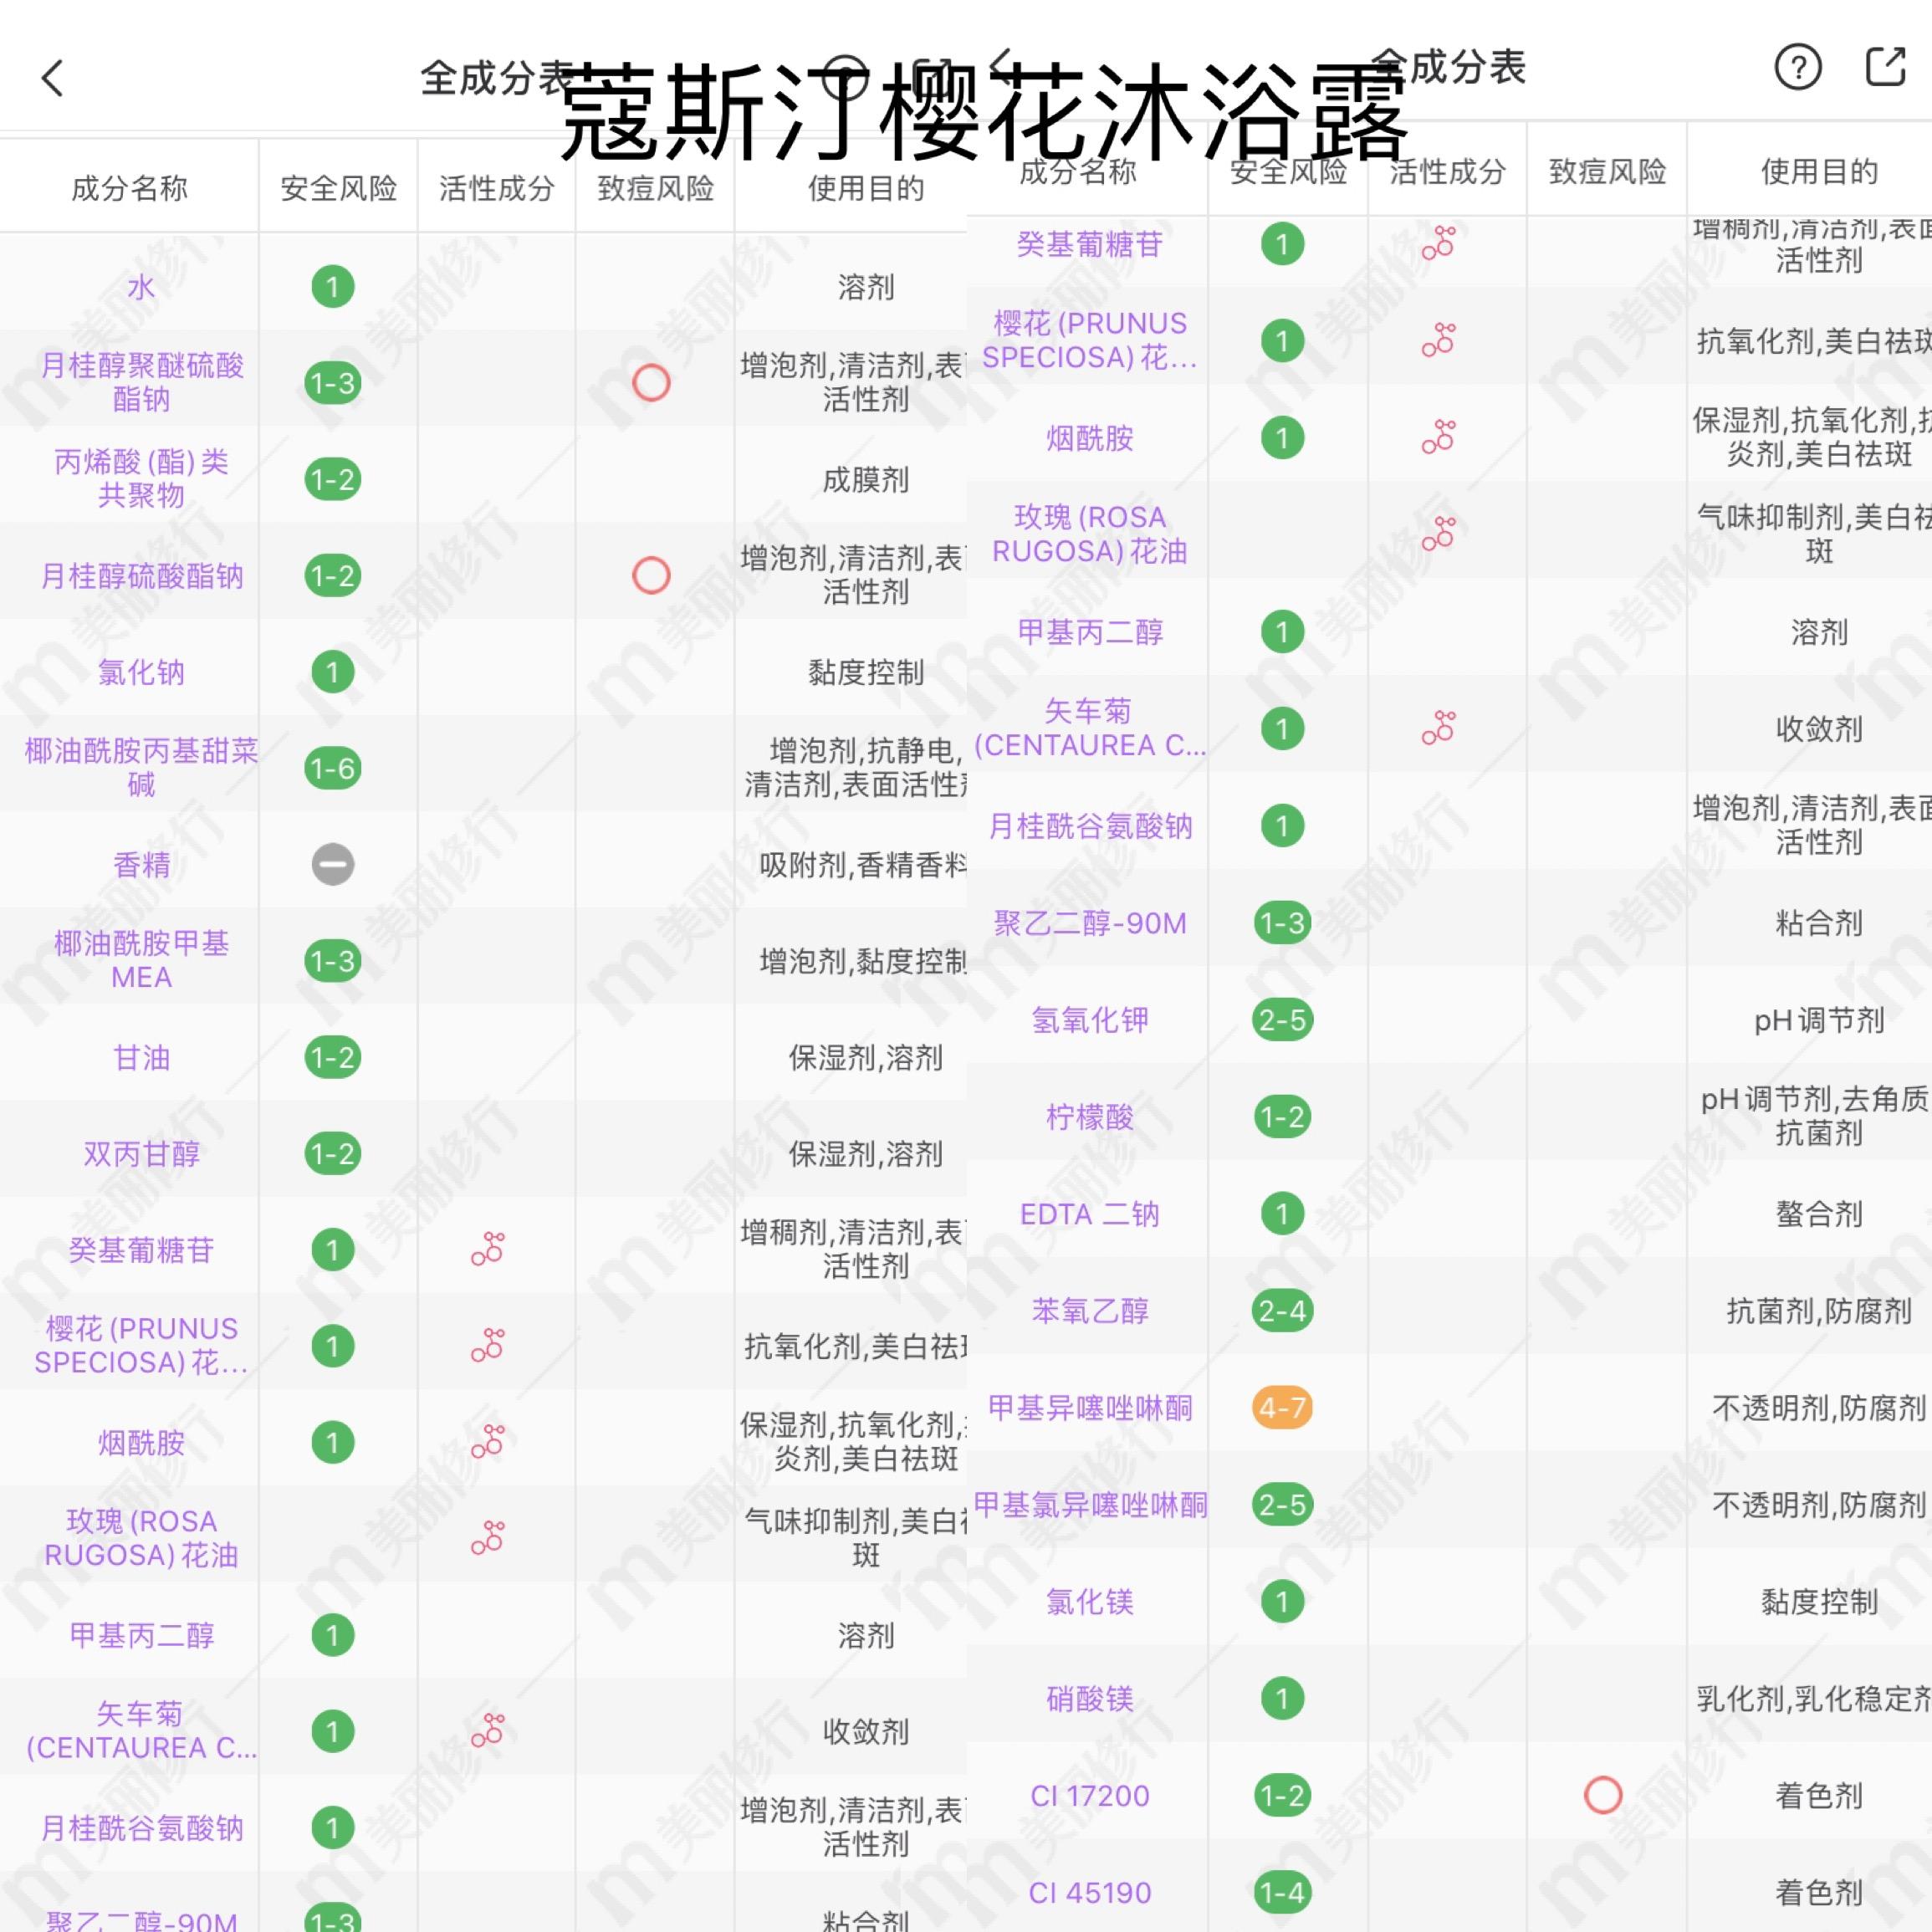
Task: Select the 成分名称 column header
Action: coord(128,188)
